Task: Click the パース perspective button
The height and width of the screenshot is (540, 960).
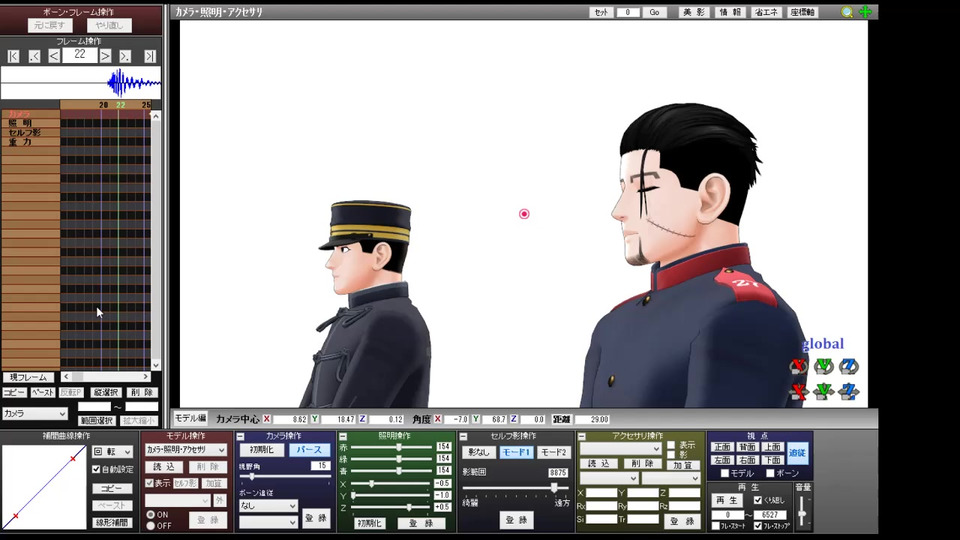Action: [309, 450]
